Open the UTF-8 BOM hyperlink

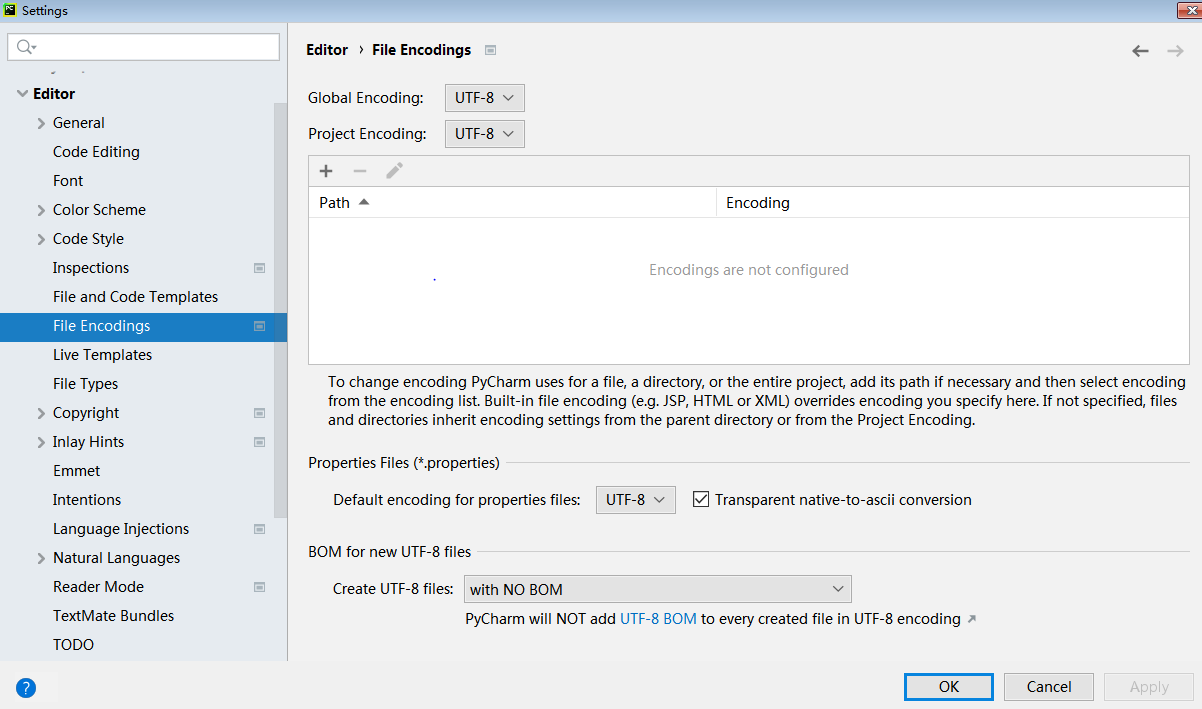click(x=658, y=619)
